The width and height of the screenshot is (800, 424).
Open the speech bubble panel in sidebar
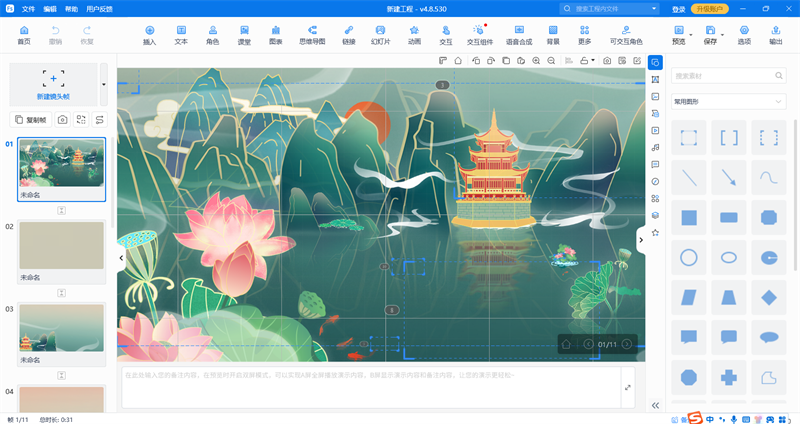(656, 164)
